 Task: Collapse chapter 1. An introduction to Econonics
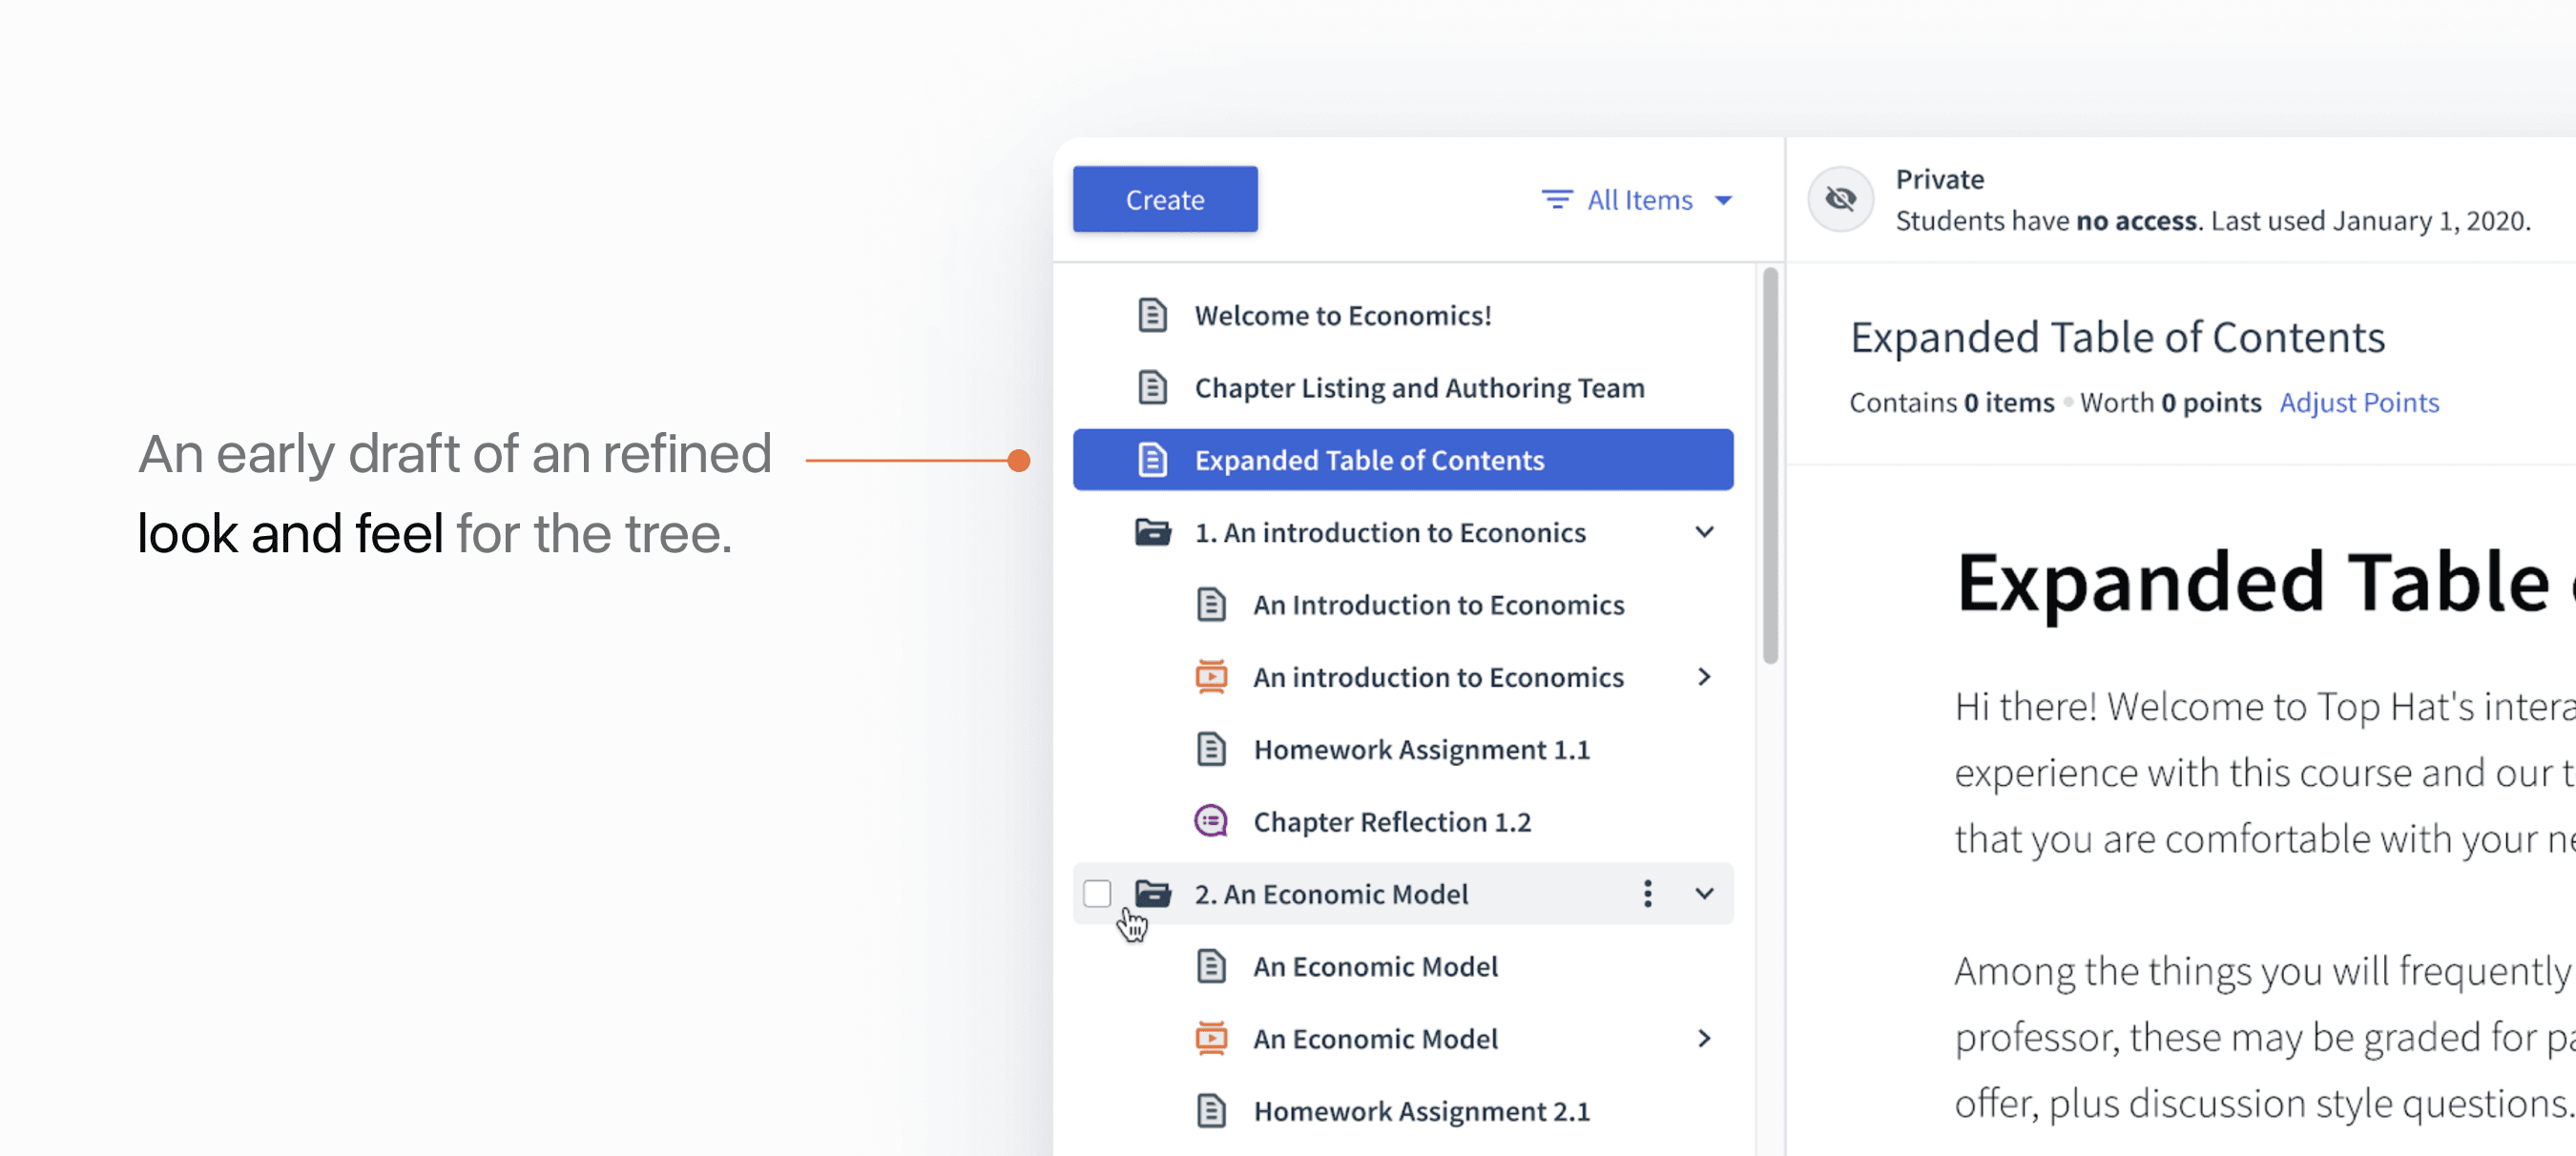tap(1704, 531)
